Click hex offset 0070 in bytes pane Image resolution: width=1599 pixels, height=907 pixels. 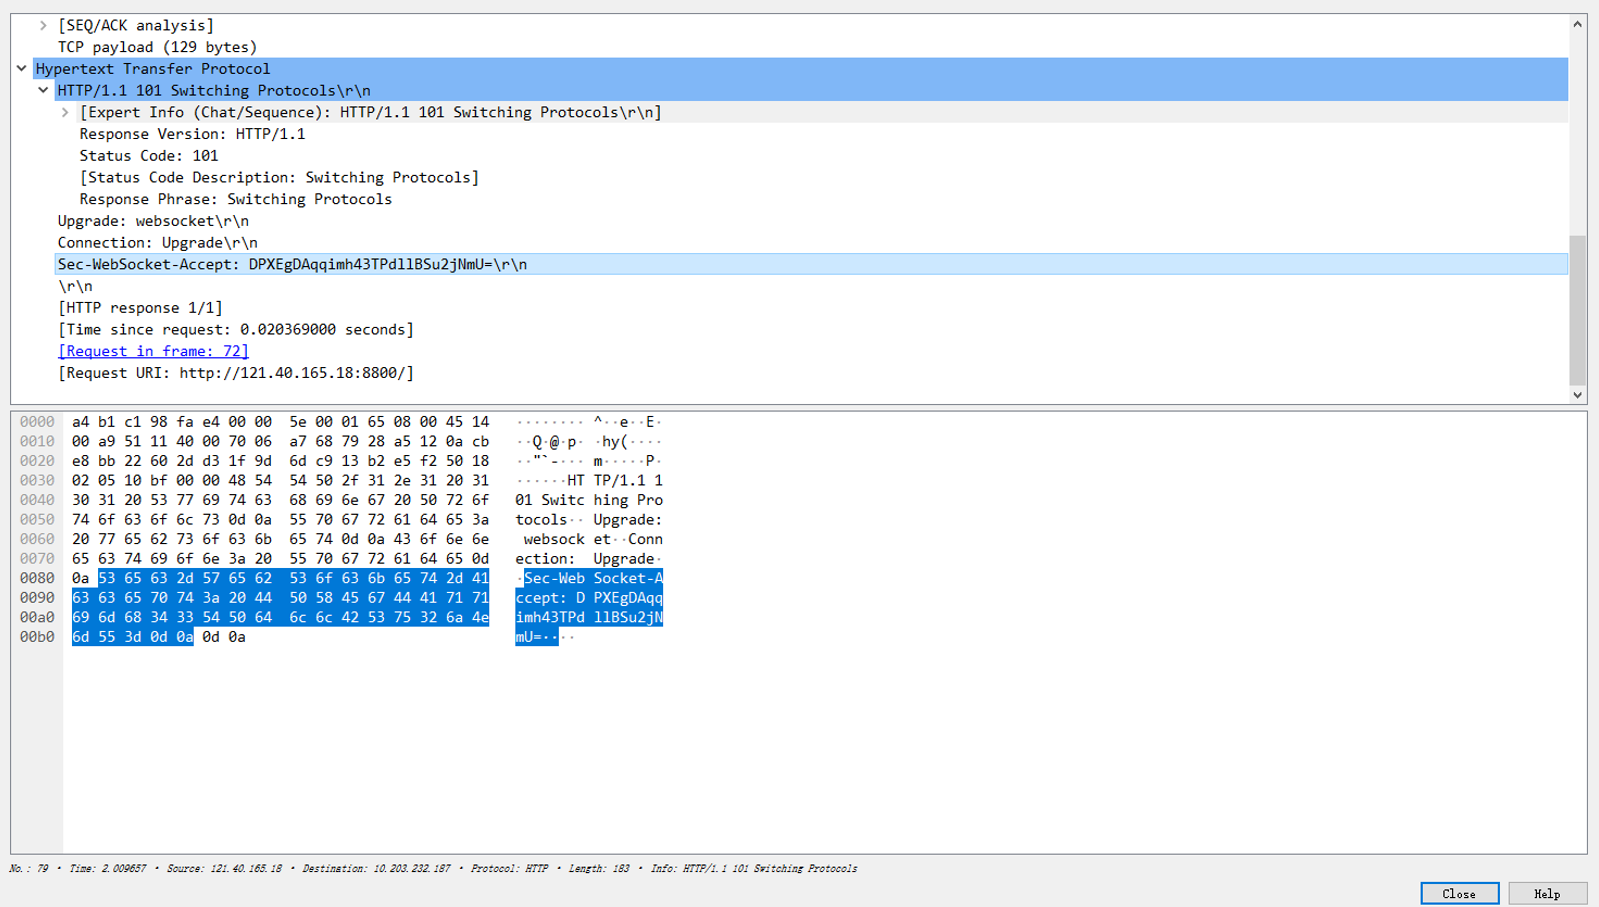click(x=37, y=559)
